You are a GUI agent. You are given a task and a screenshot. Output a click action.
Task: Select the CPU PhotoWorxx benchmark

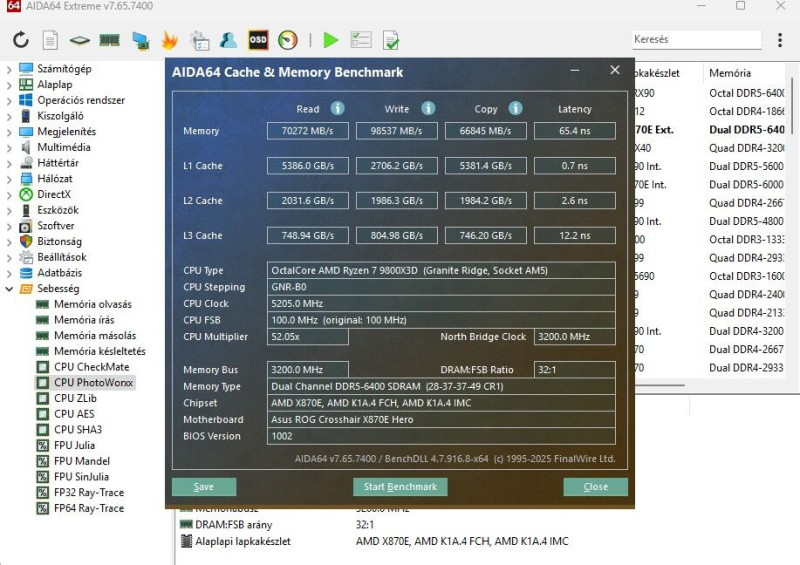pos(93,383)
